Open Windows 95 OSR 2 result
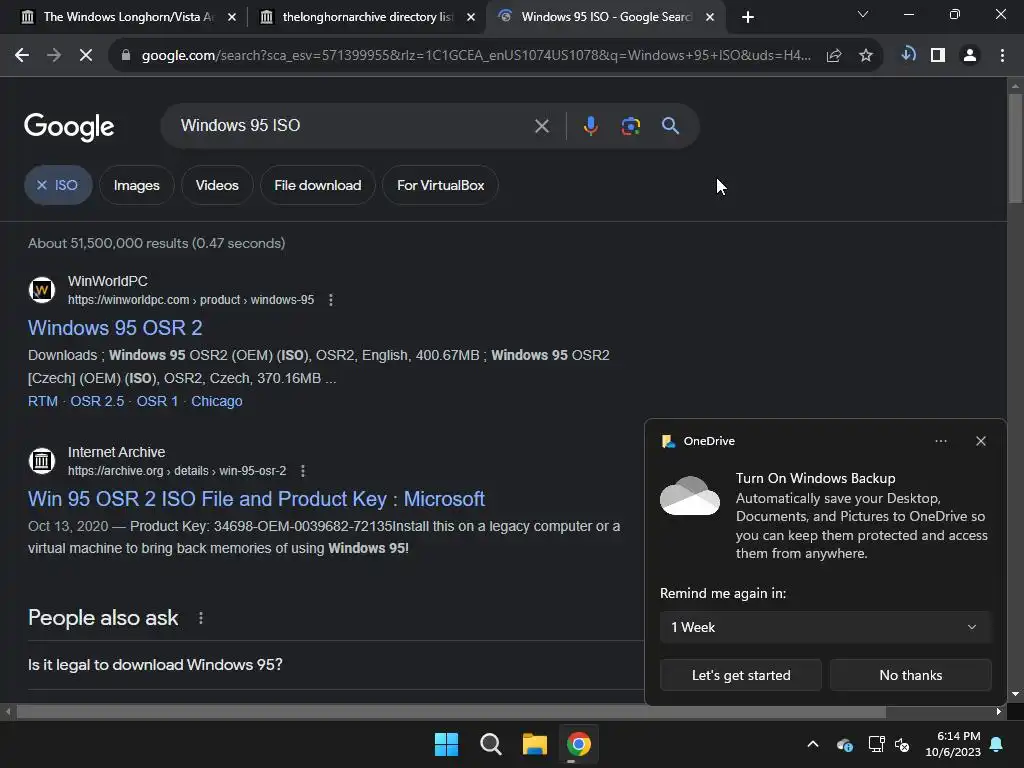1024x768 pixels. (115, 328)
